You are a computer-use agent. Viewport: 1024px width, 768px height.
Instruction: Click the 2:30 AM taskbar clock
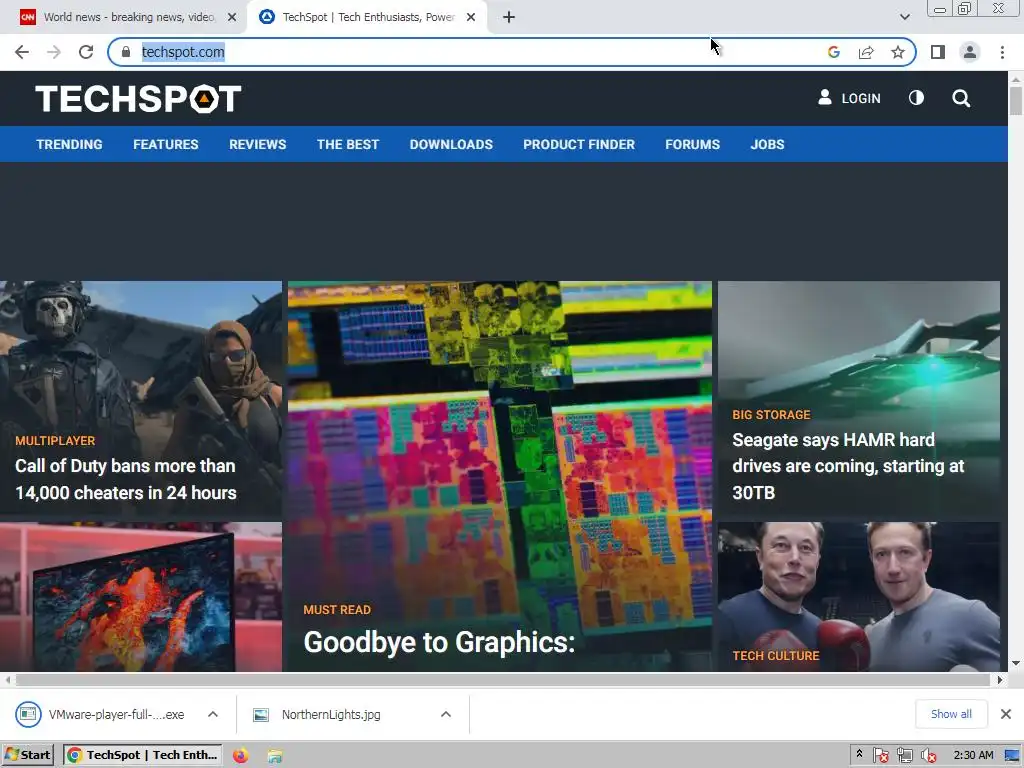tap(973, 755)
